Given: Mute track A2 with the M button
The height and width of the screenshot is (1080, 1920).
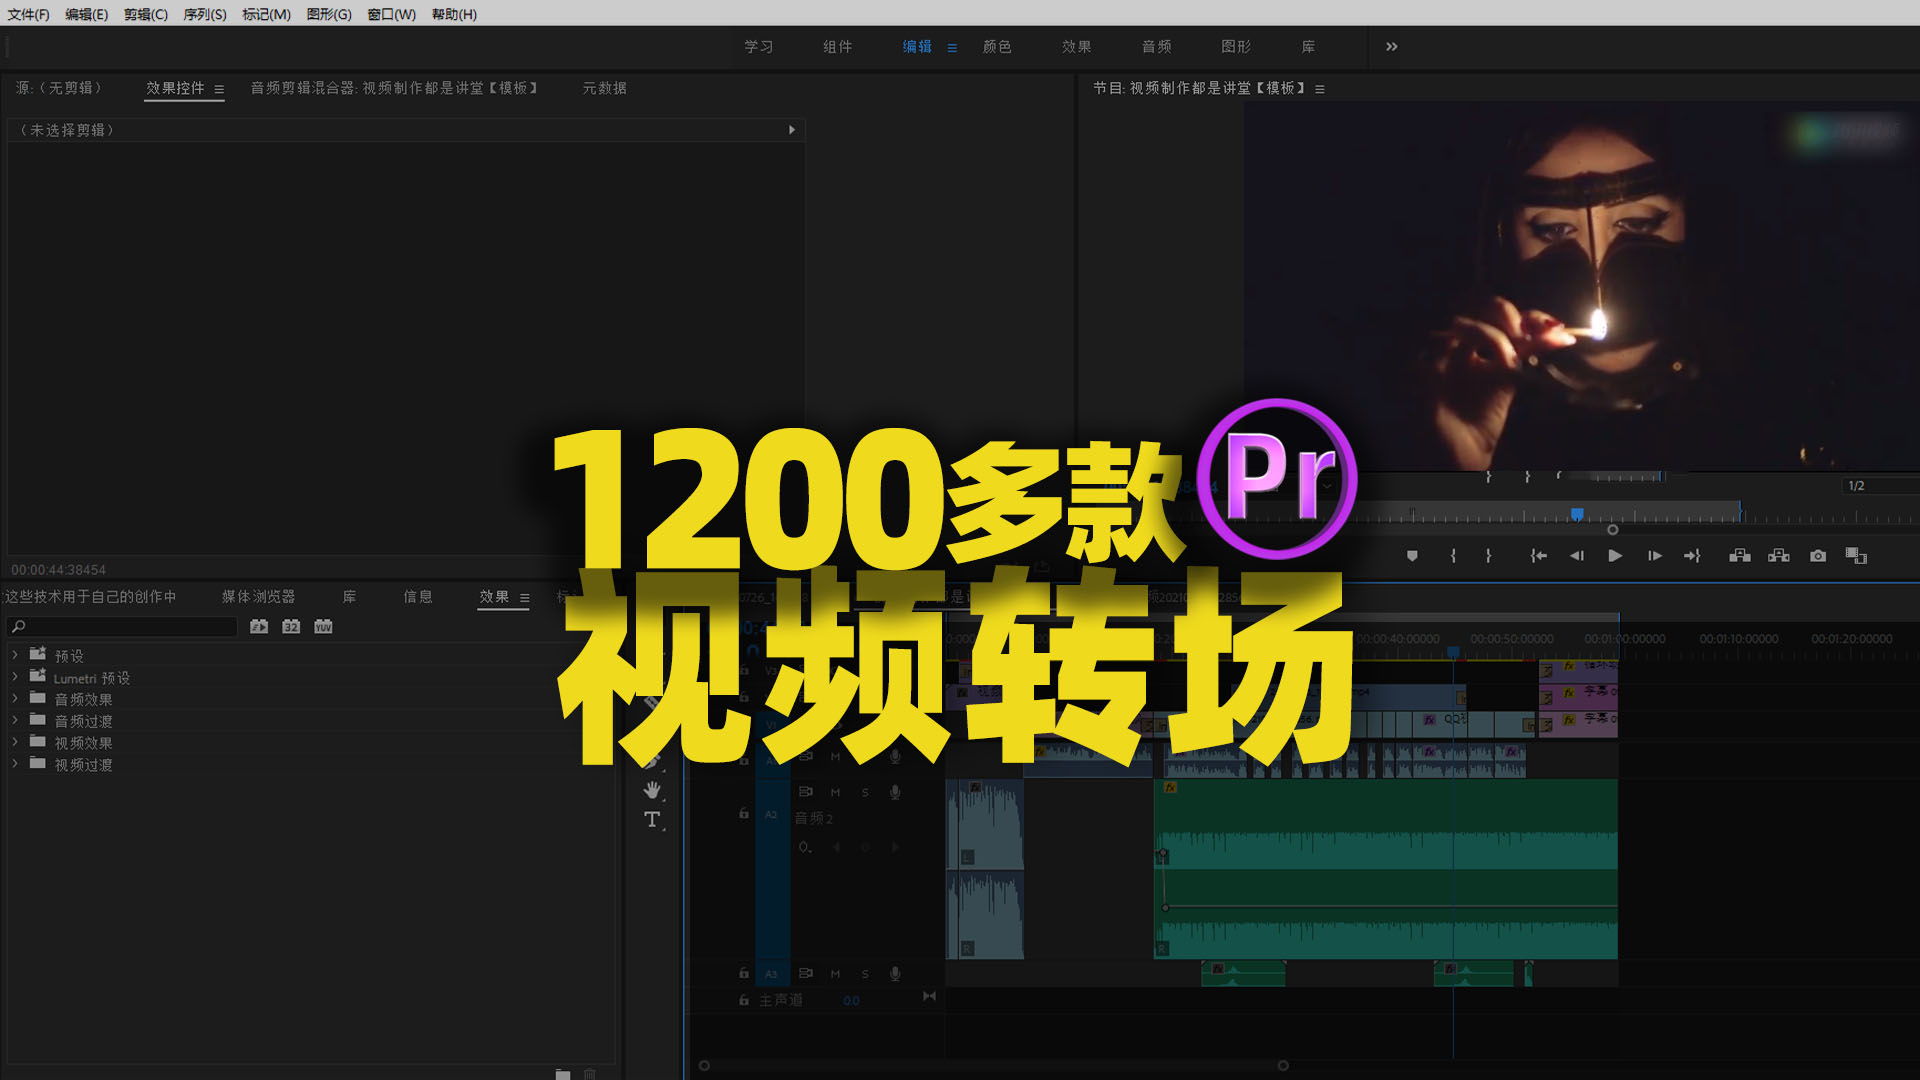Looking at the screenshot, I should [x=835, y=792].
